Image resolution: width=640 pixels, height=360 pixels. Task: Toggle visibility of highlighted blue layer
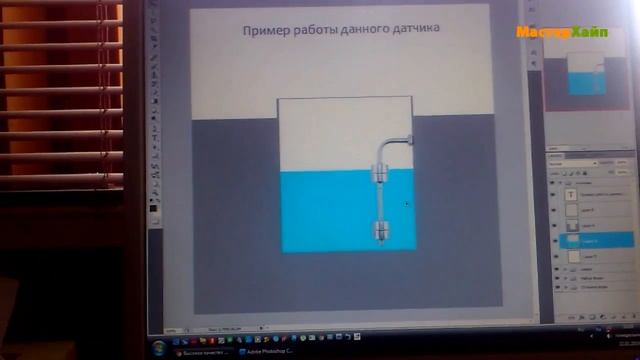tap(555, 241)
